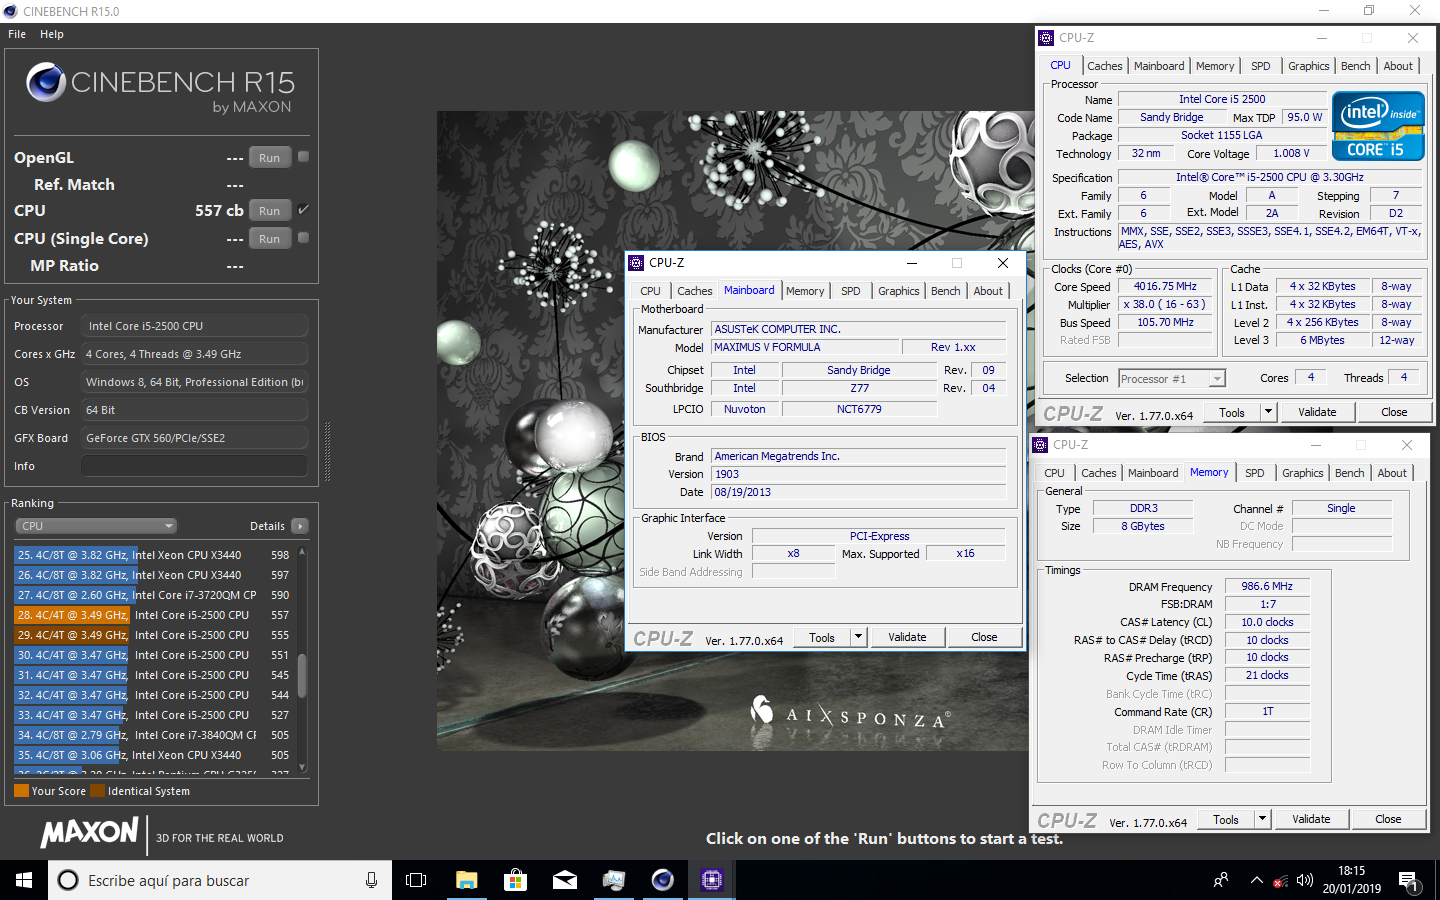Image resolution: width=1440 pixels, height=900 pixels.
Task: Toggle the OpenGL test checkbox
Action: pos(303,157)
